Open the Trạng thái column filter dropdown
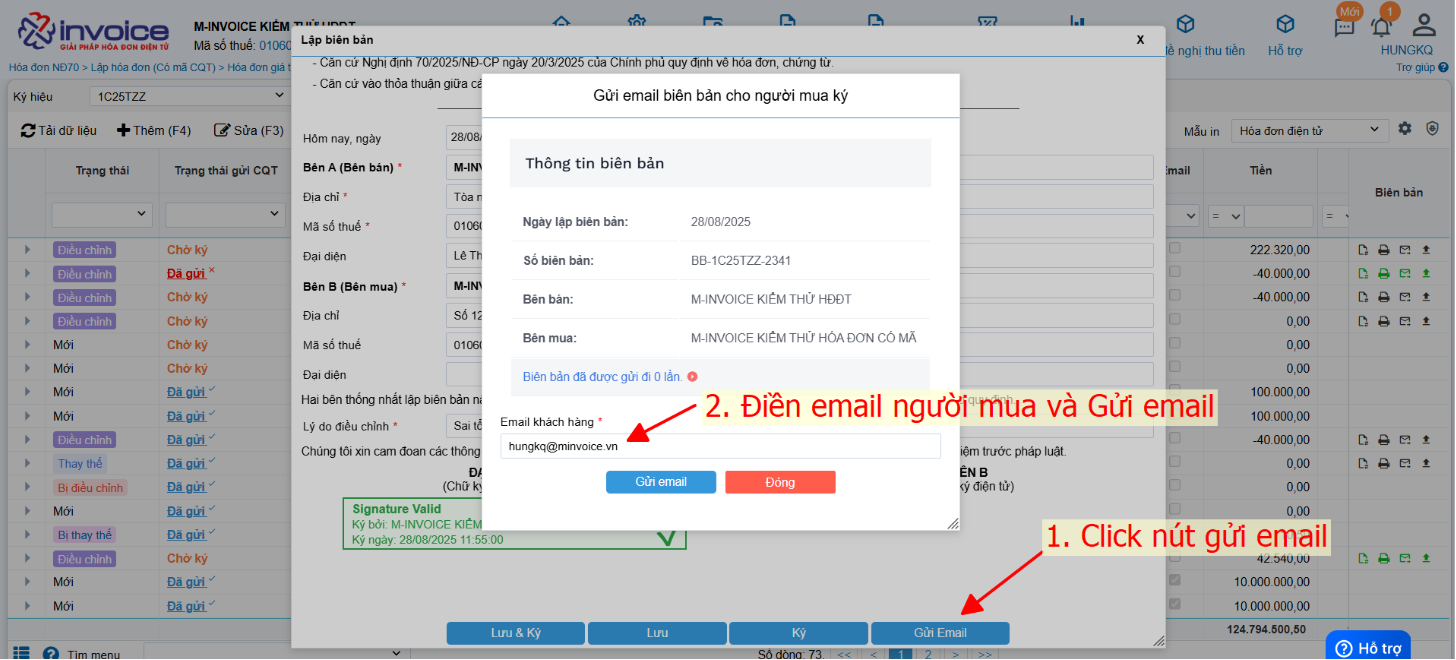 click(101, 215)
